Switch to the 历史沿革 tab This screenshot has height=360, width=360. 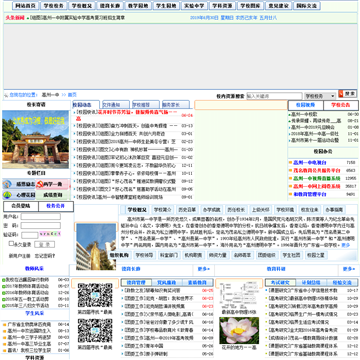(187, 210)
